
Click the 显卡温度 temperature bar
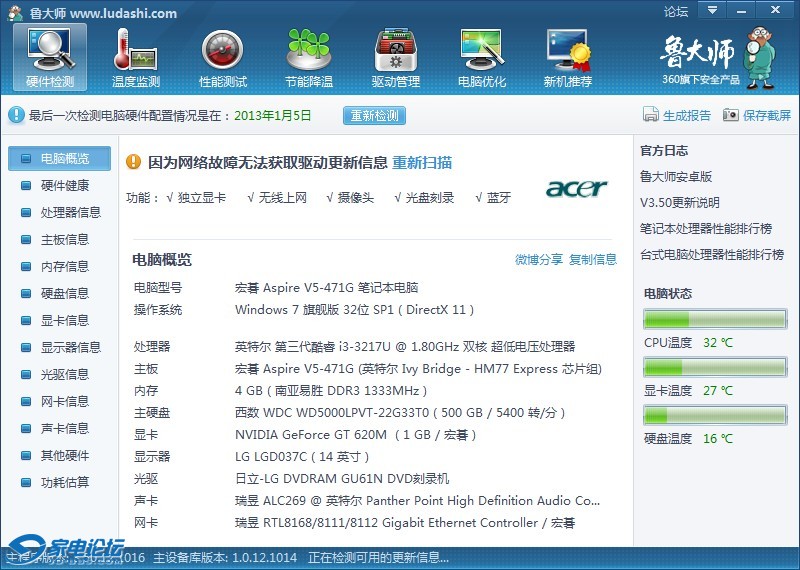click(x=715, y=367)
